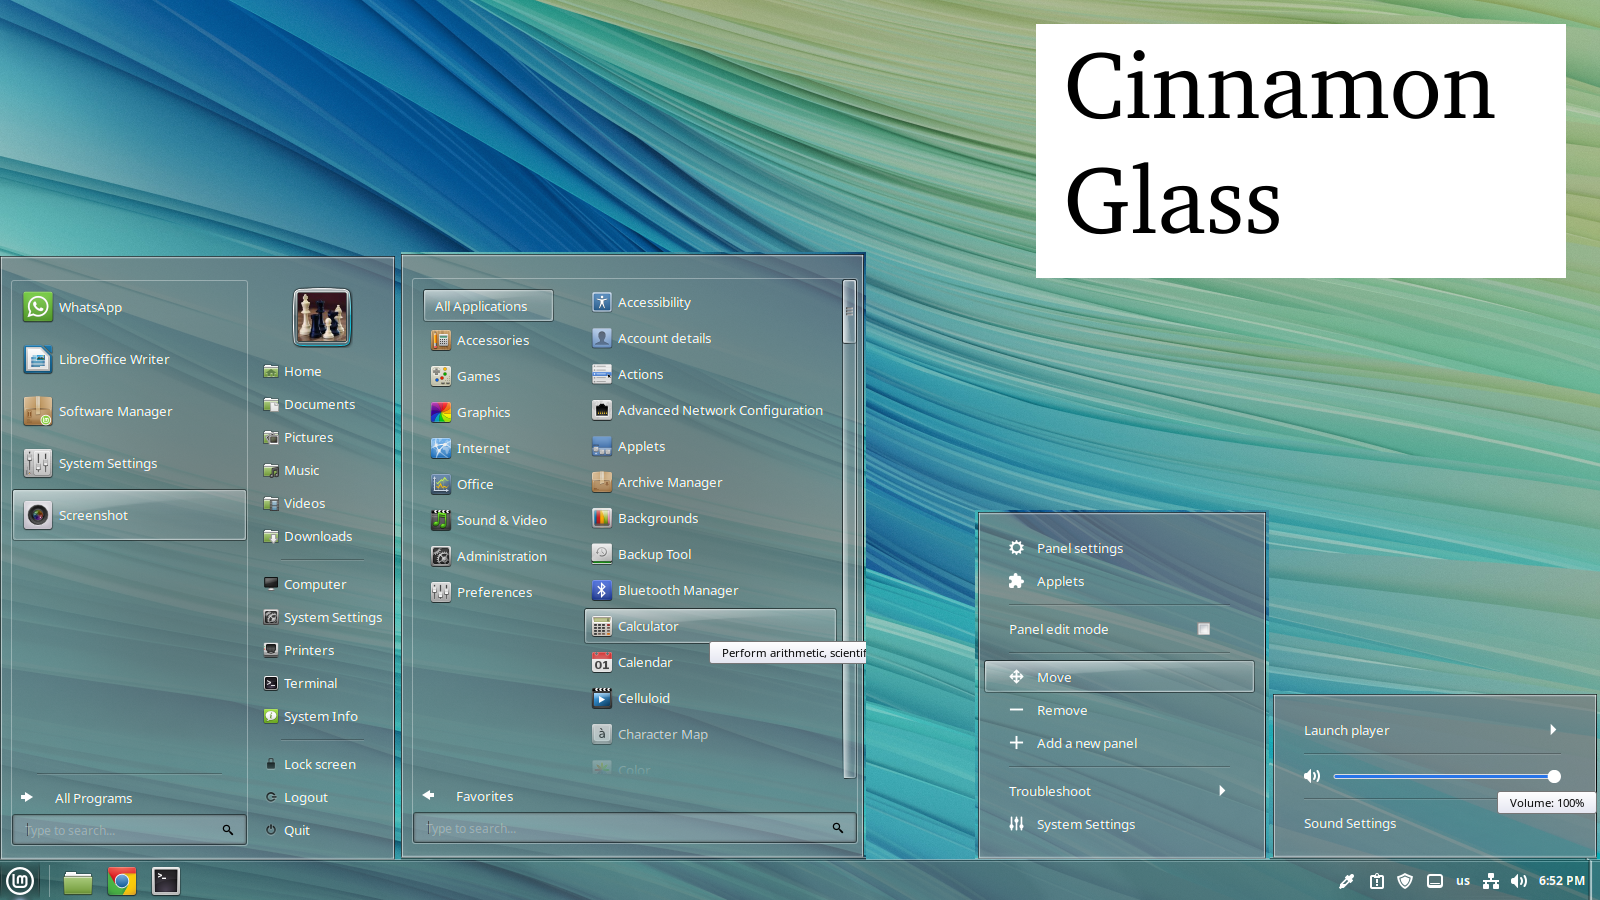
Task: Open Bluetooth Manager from the app list
Action: click(677, 590)
